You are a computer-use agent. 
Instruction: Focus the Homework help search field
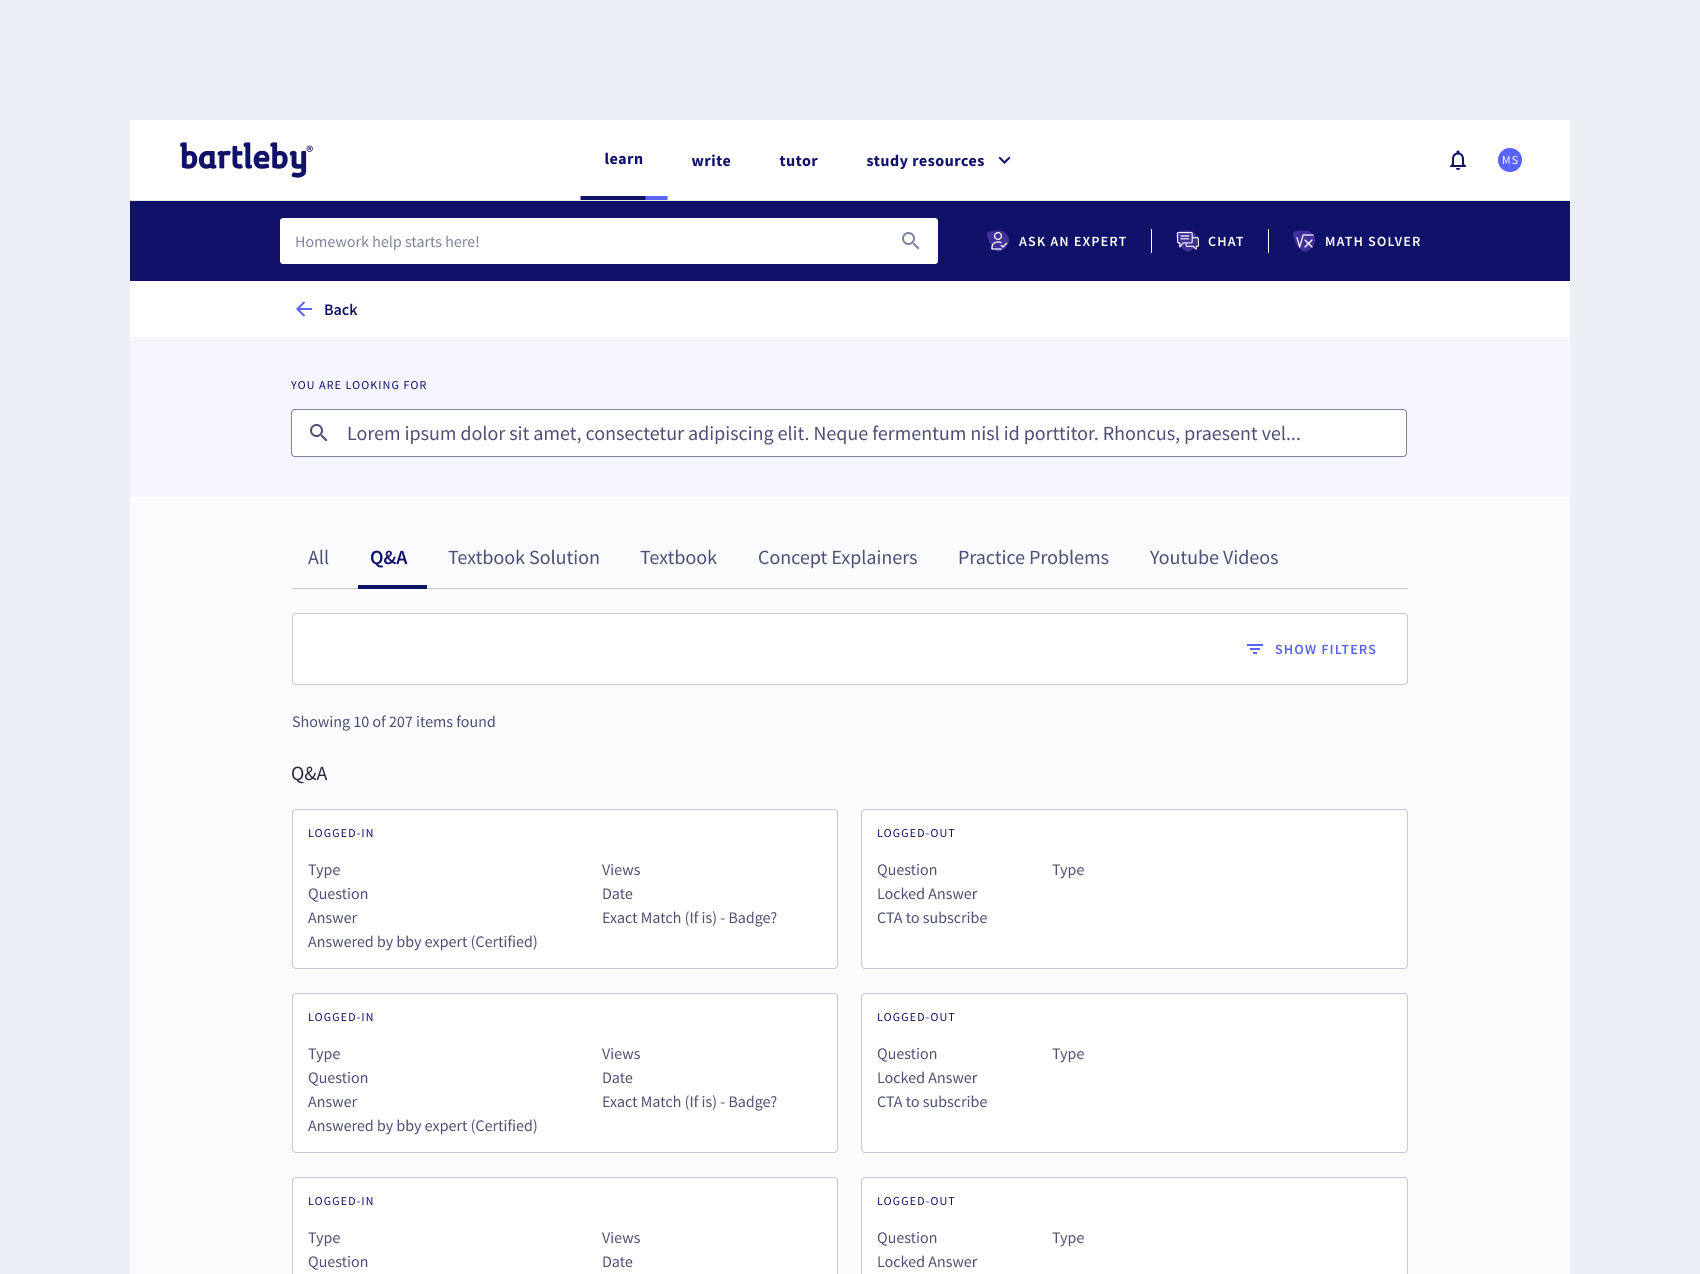coord(609,241)
